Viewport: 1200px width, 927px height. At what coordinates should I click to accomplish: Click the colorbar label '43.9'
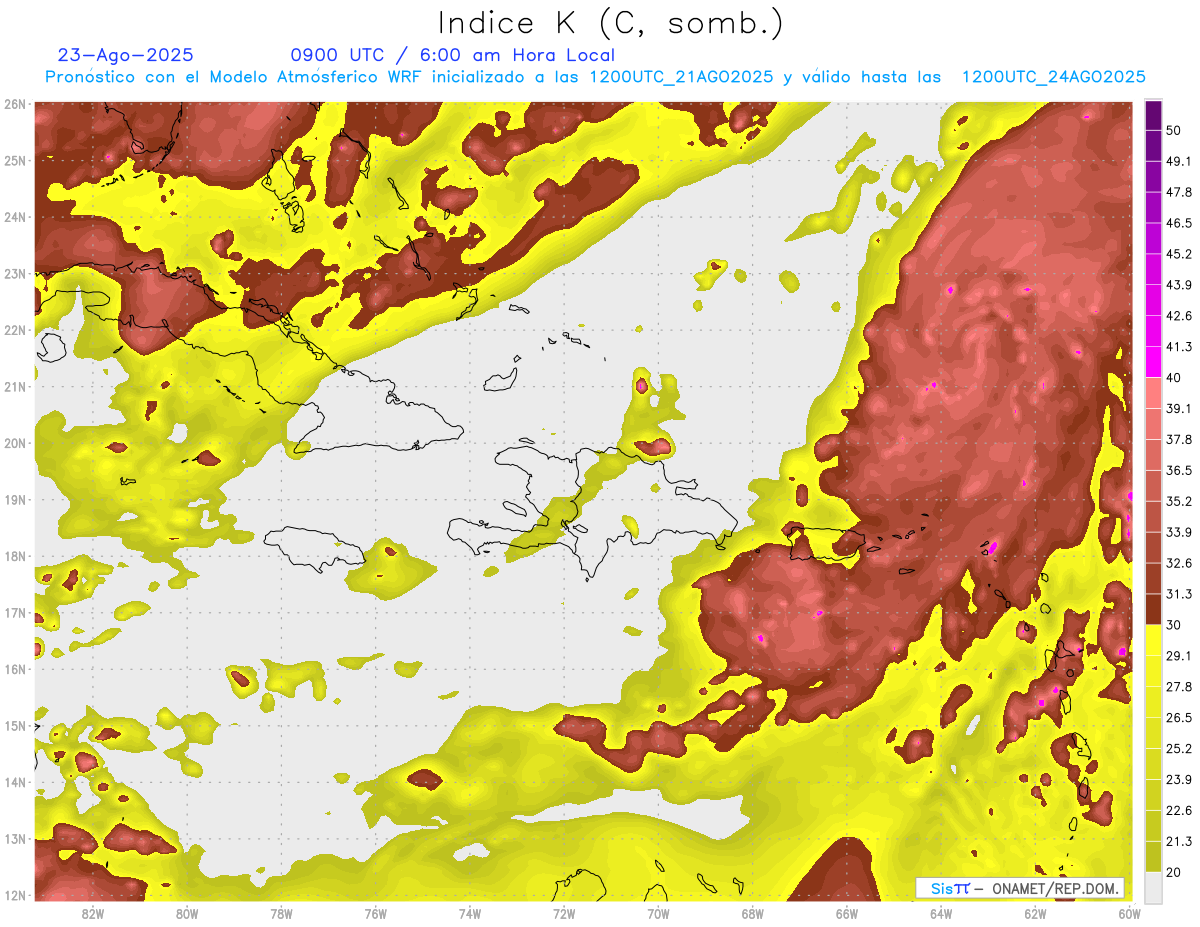1178,285
